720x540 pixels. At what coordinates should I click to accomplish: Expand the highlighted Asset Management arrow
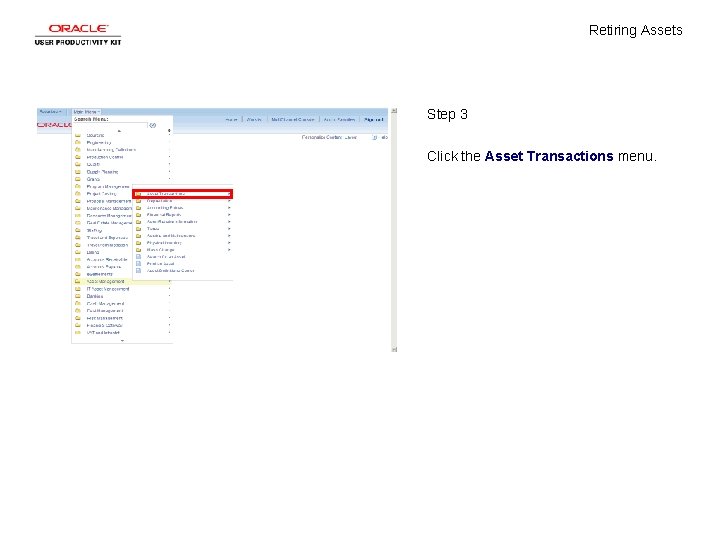pyautogui.click(x=169, y=281)
